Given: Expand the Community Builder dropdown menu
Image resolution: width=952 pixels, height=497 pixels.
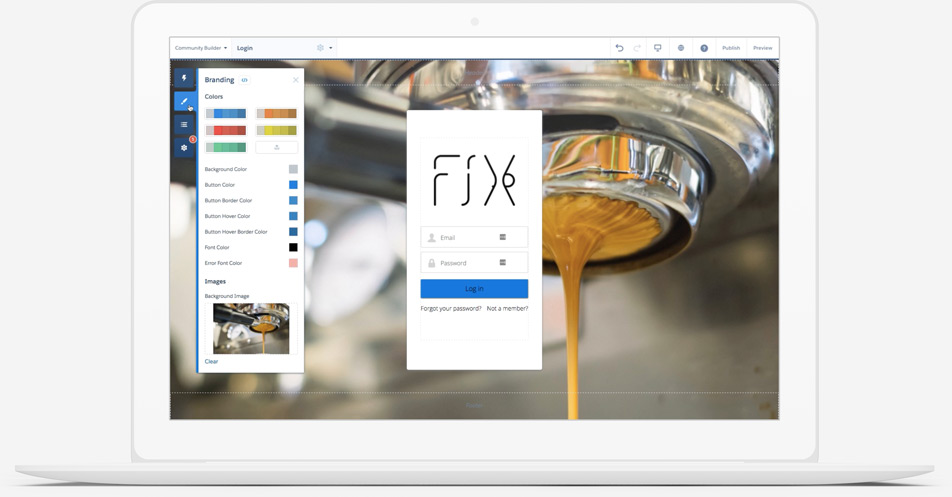Looking at the screenshot, I should click(x=200, y=48).
